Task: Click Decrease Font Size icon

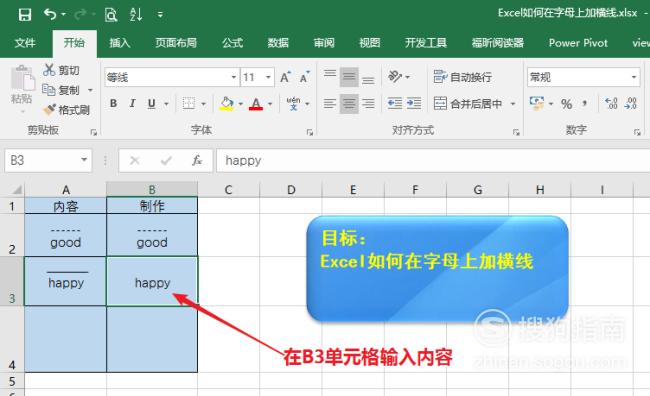Action: 305,77
